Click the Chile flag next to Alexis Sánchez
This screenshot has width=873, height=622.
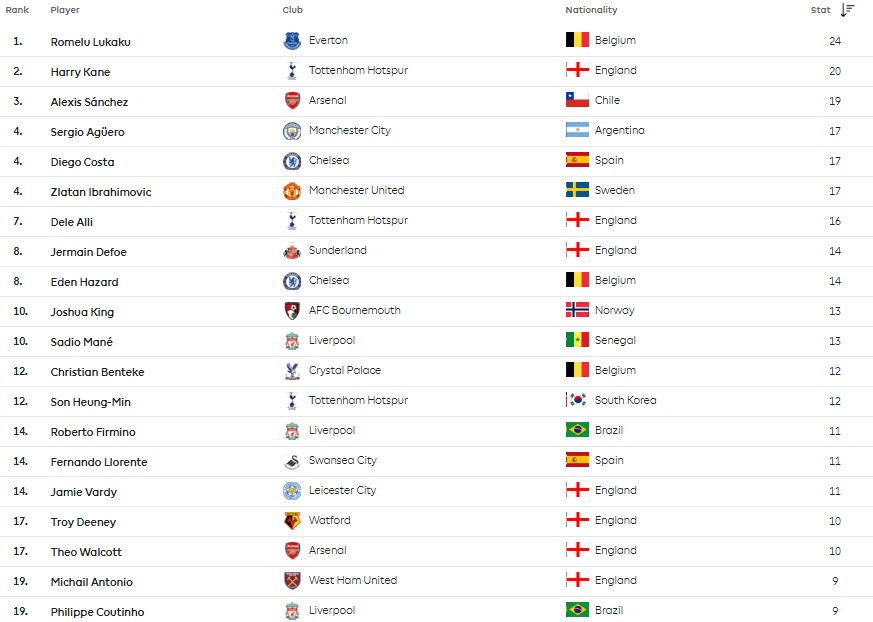[x=577, y=101]
